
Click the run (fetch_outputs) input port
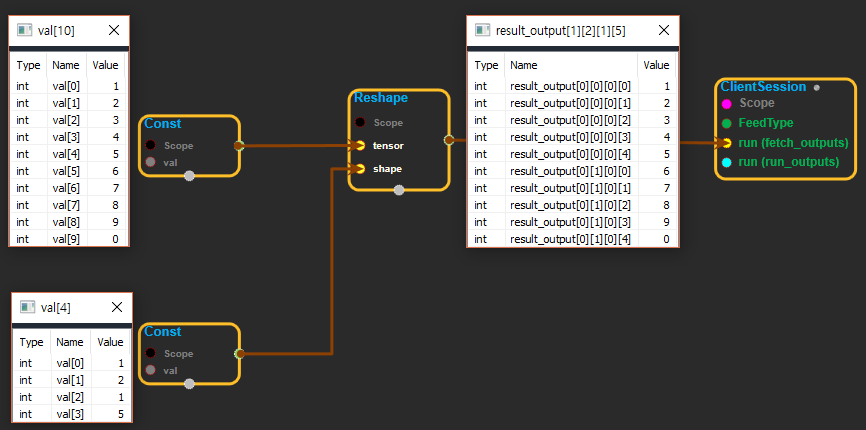(x=726, y=143)
